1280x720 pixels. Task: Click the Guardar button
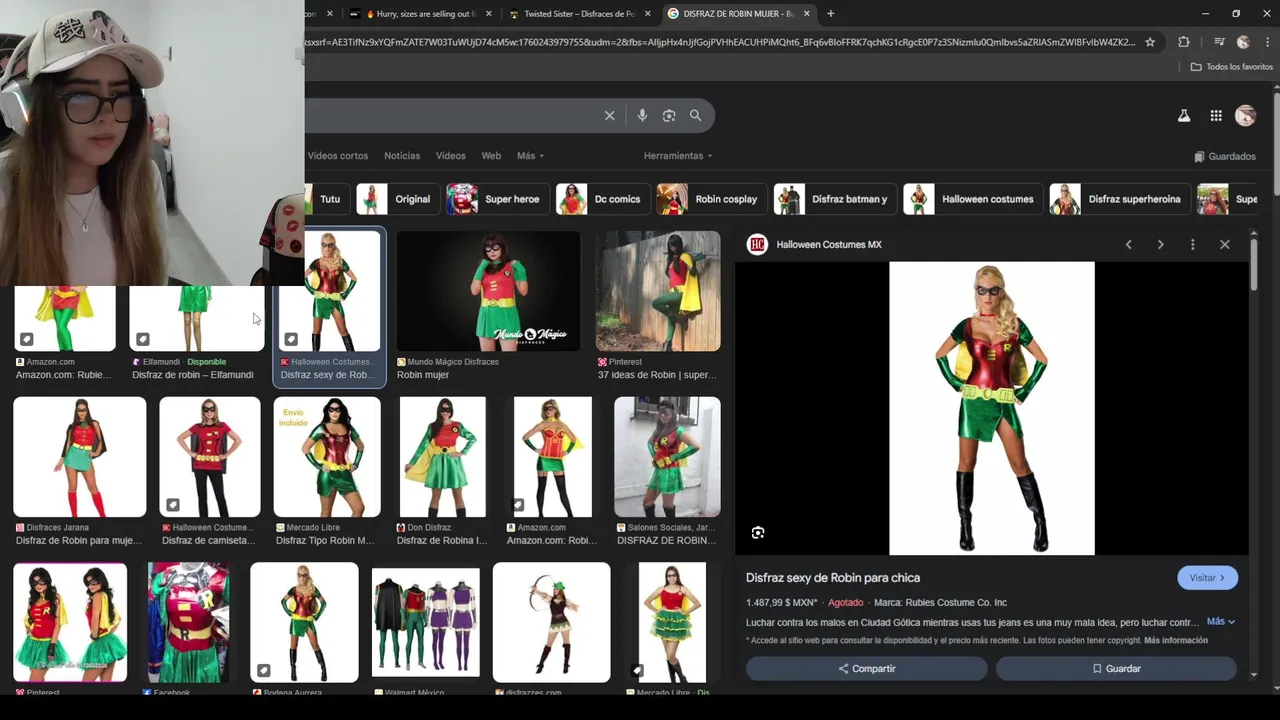coord(1116,669)
